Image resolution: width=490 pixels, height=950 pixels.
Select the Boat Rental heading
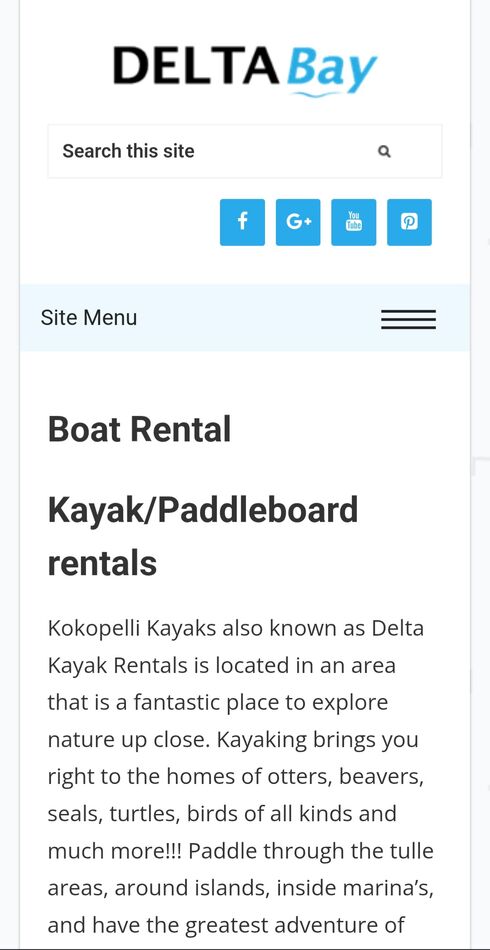(x=139, y=429)
